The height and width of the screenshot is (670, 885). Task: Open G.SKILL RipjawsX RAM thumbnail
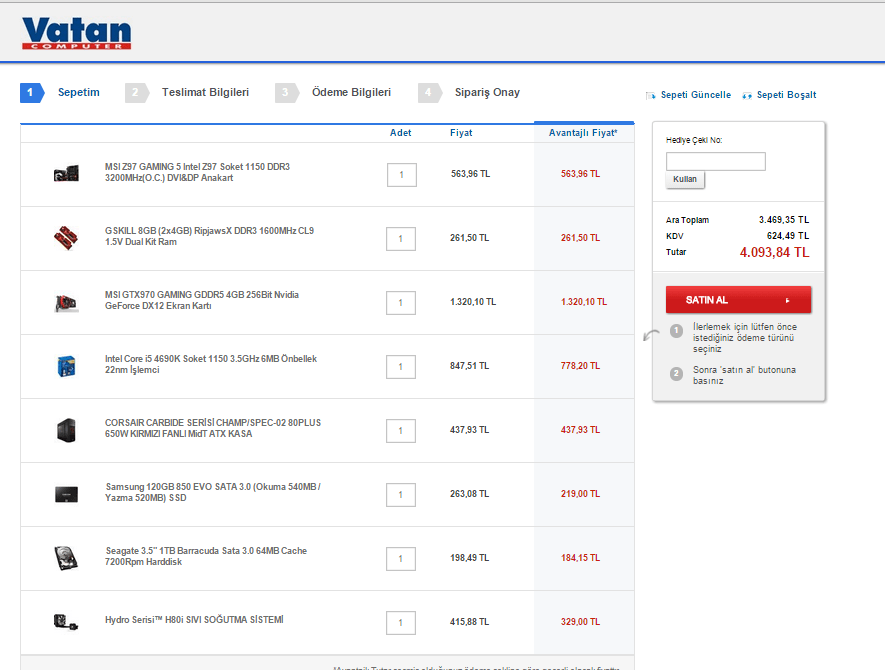pos(66,238)
